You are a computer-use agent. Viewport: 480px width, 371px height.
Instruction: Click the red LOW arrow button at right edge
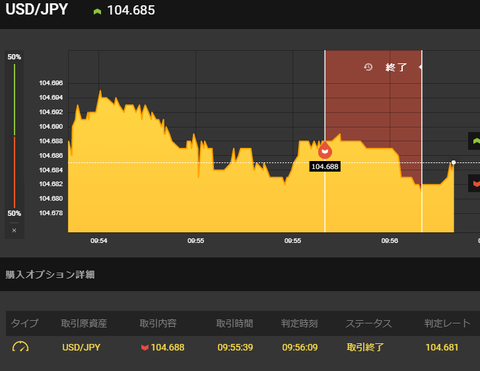click(475, 183)
